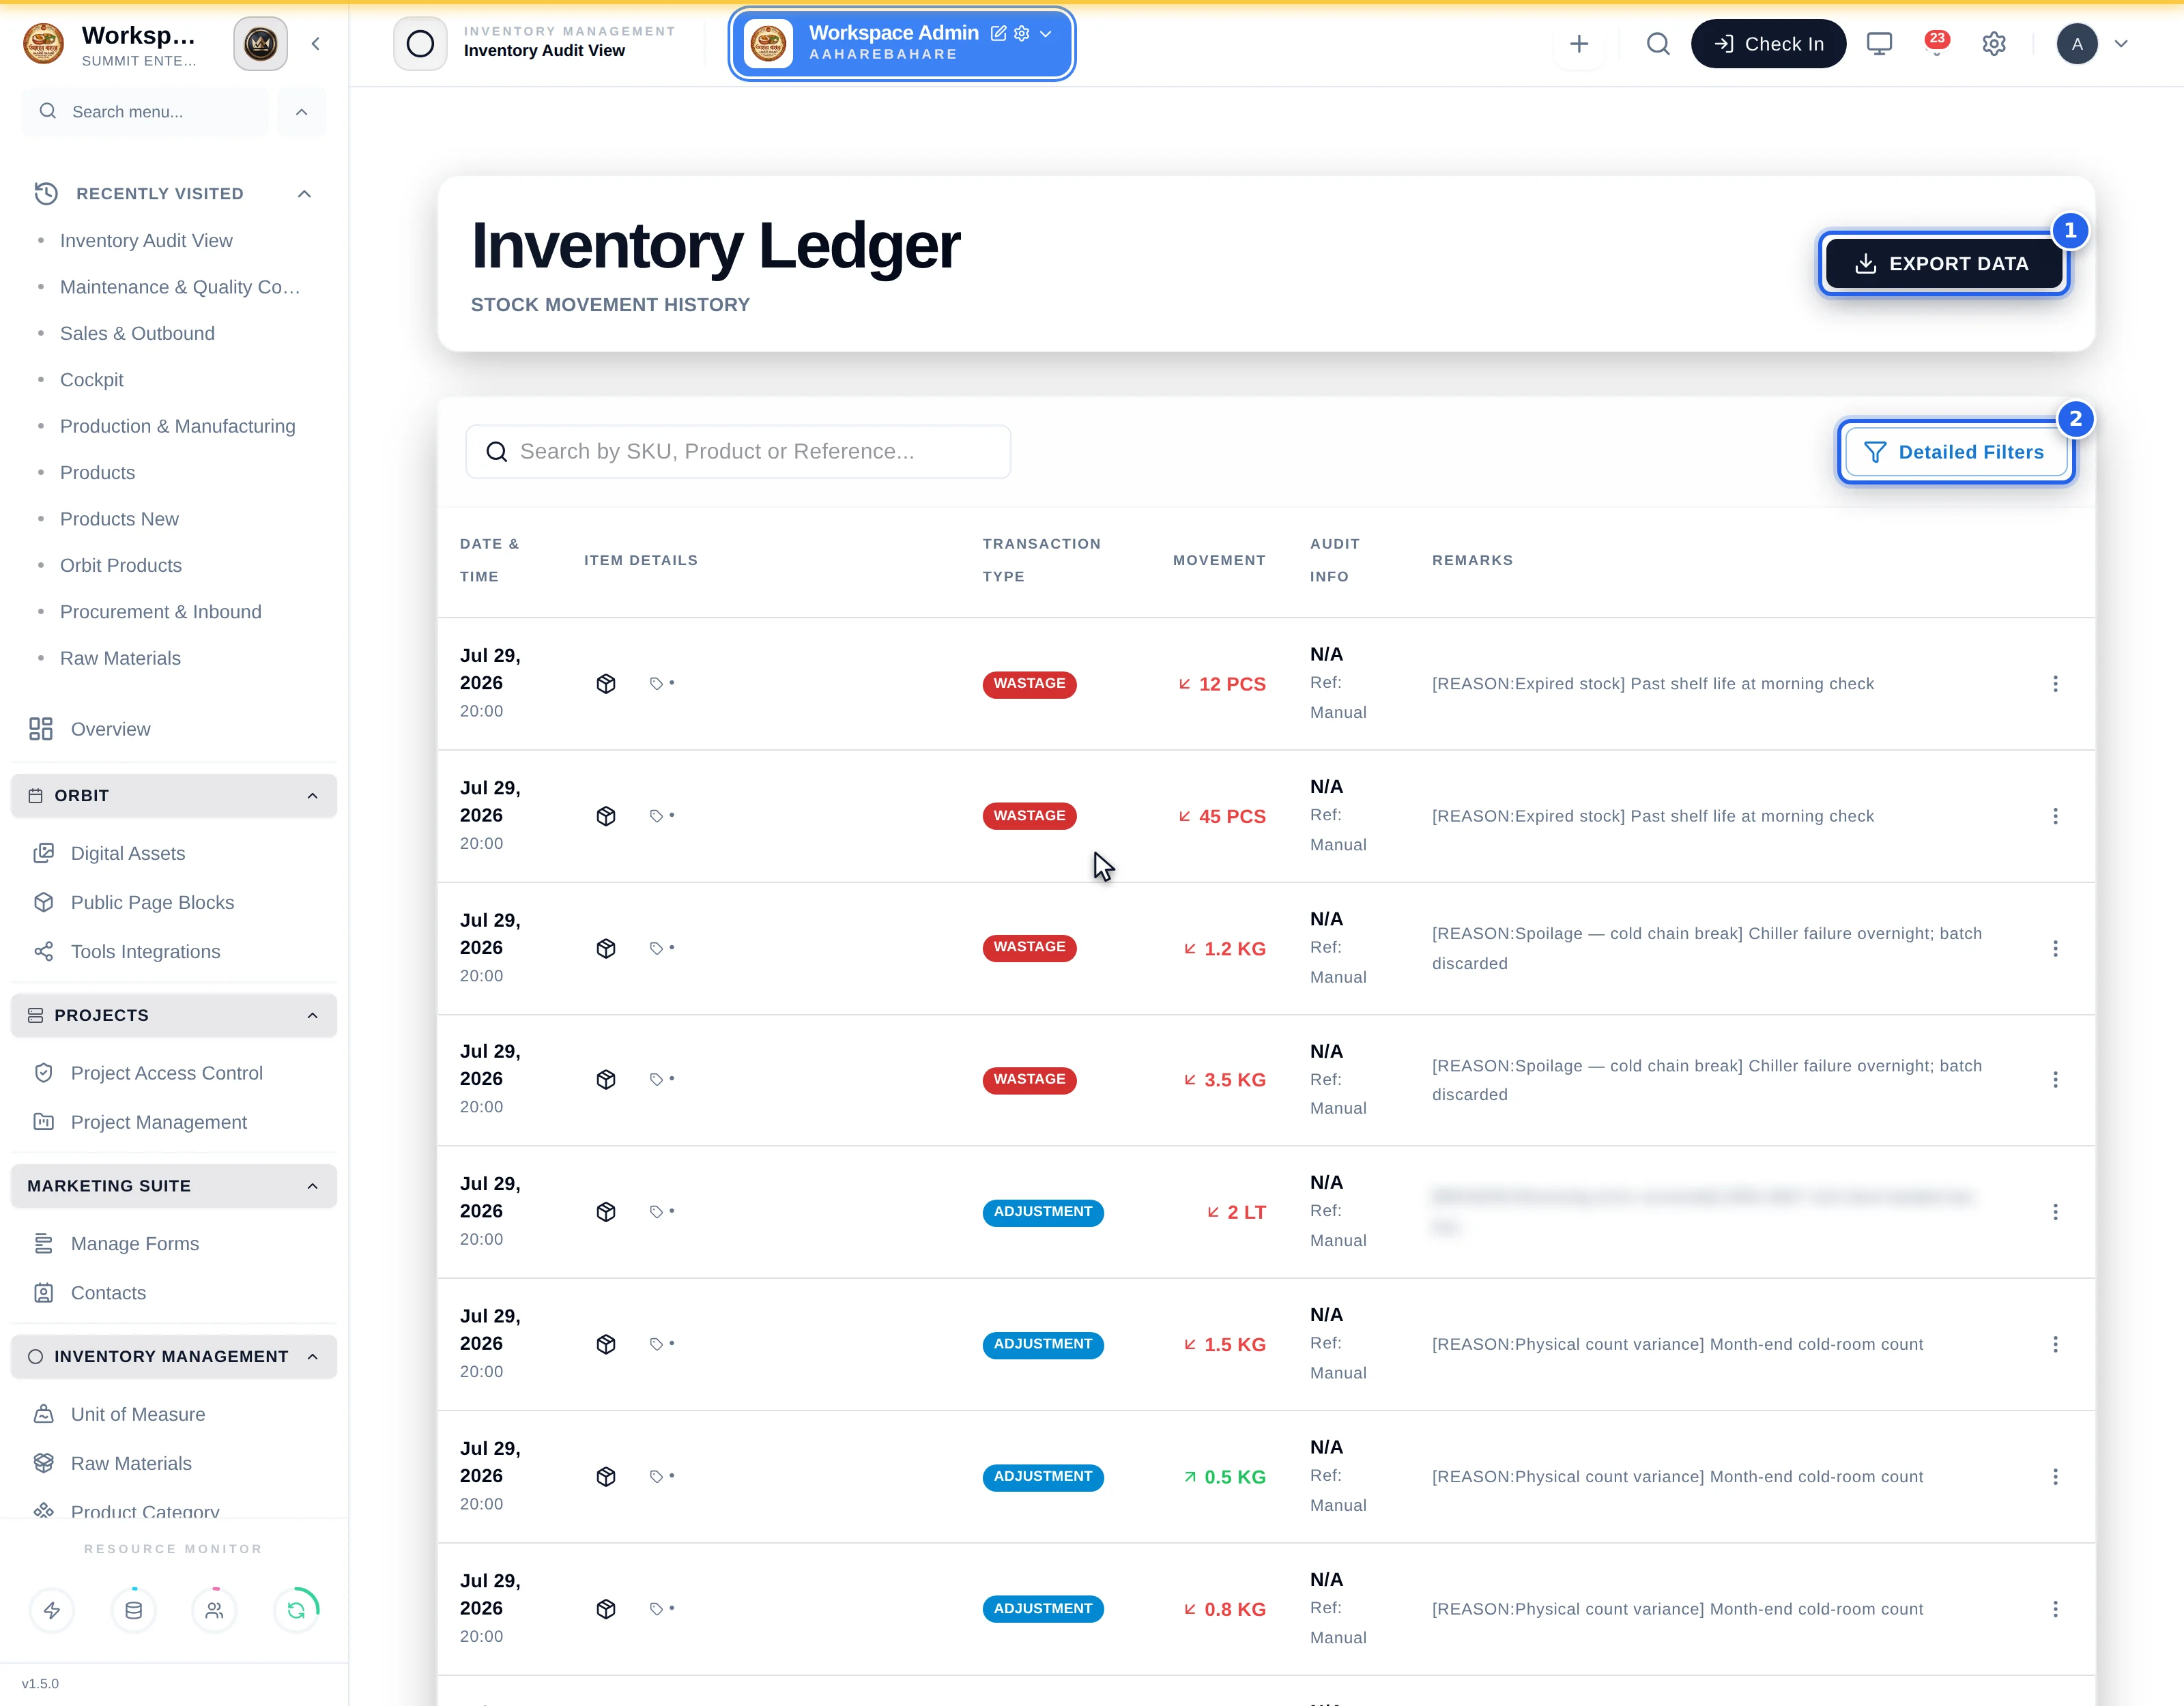Click the TRANSACTION TYPE column header
Viewport: 2184px width, 1706px height.
1041,560
